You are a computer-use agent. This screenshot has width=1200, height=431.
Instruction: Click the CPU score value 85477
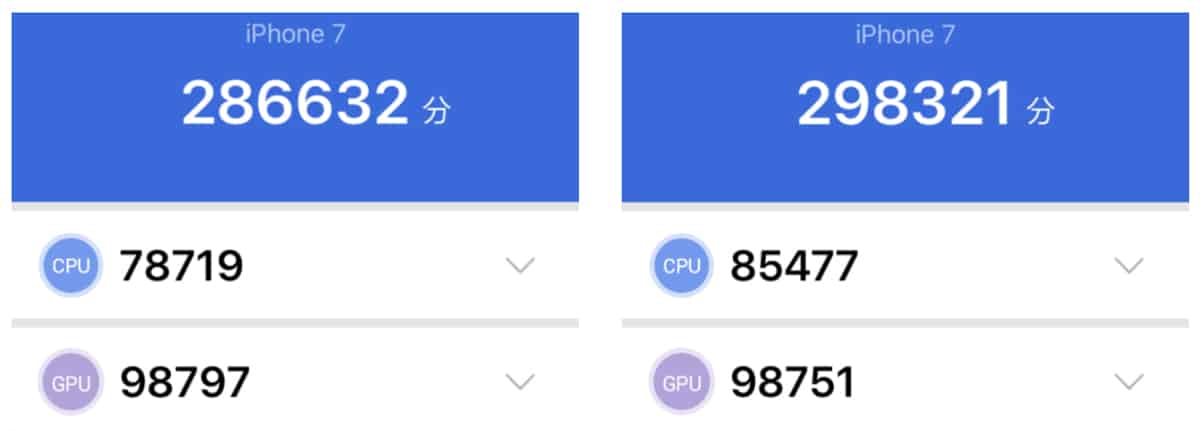click(794, 266)
